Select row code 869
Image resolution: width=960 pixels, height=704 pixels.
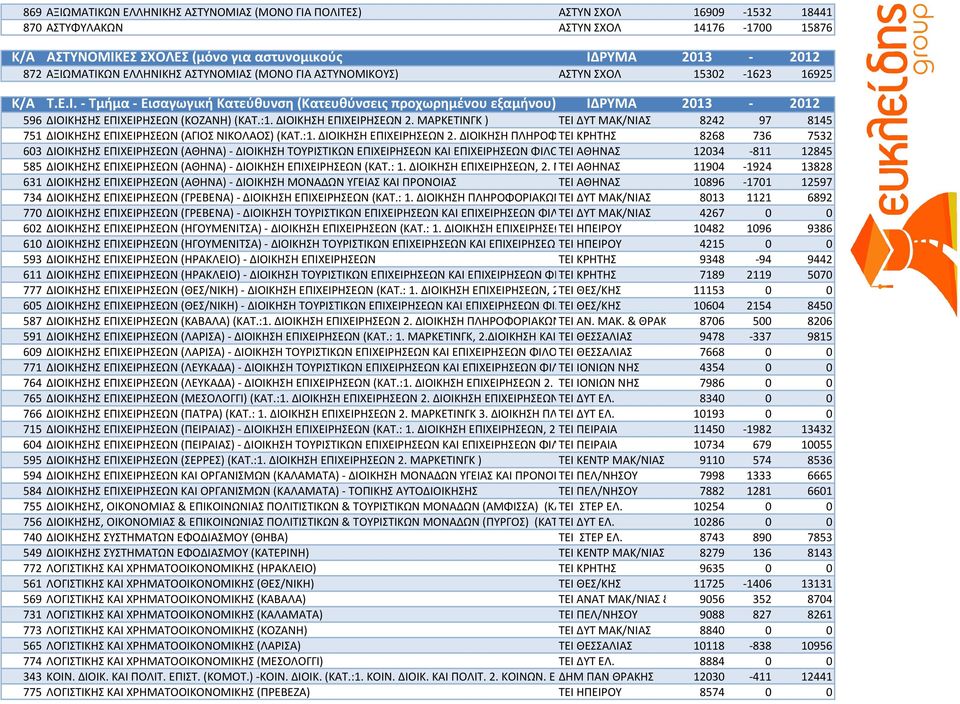click(32, 12)
